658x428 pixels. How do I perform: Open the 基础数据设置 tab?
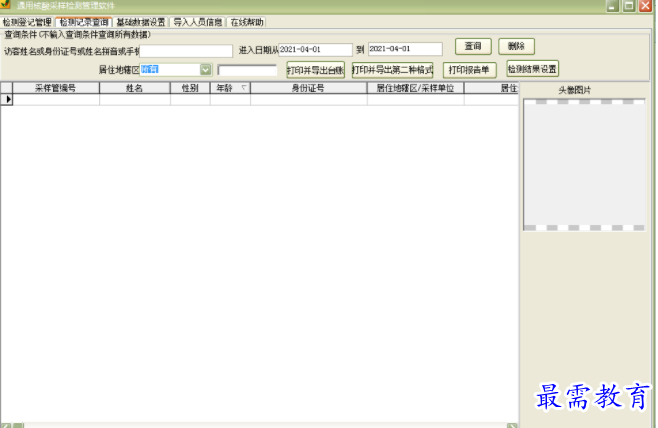pos(141,22)
